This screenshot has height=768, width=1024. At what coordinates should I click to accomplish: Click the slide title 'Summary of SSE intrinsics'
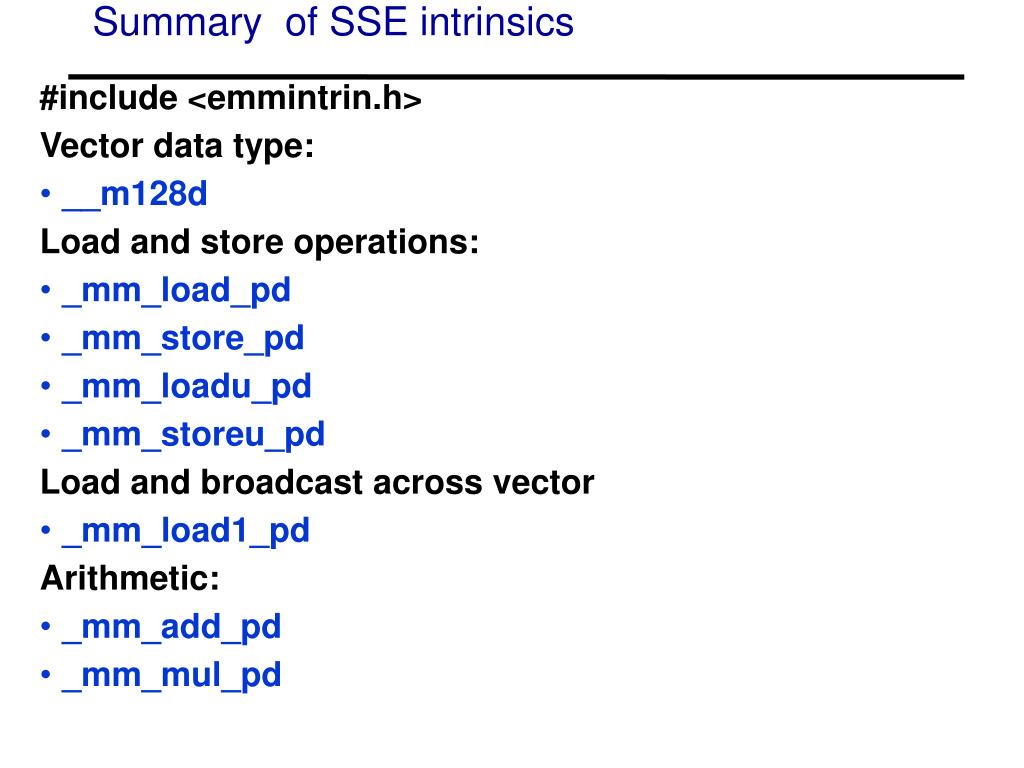tap(333, 24)
